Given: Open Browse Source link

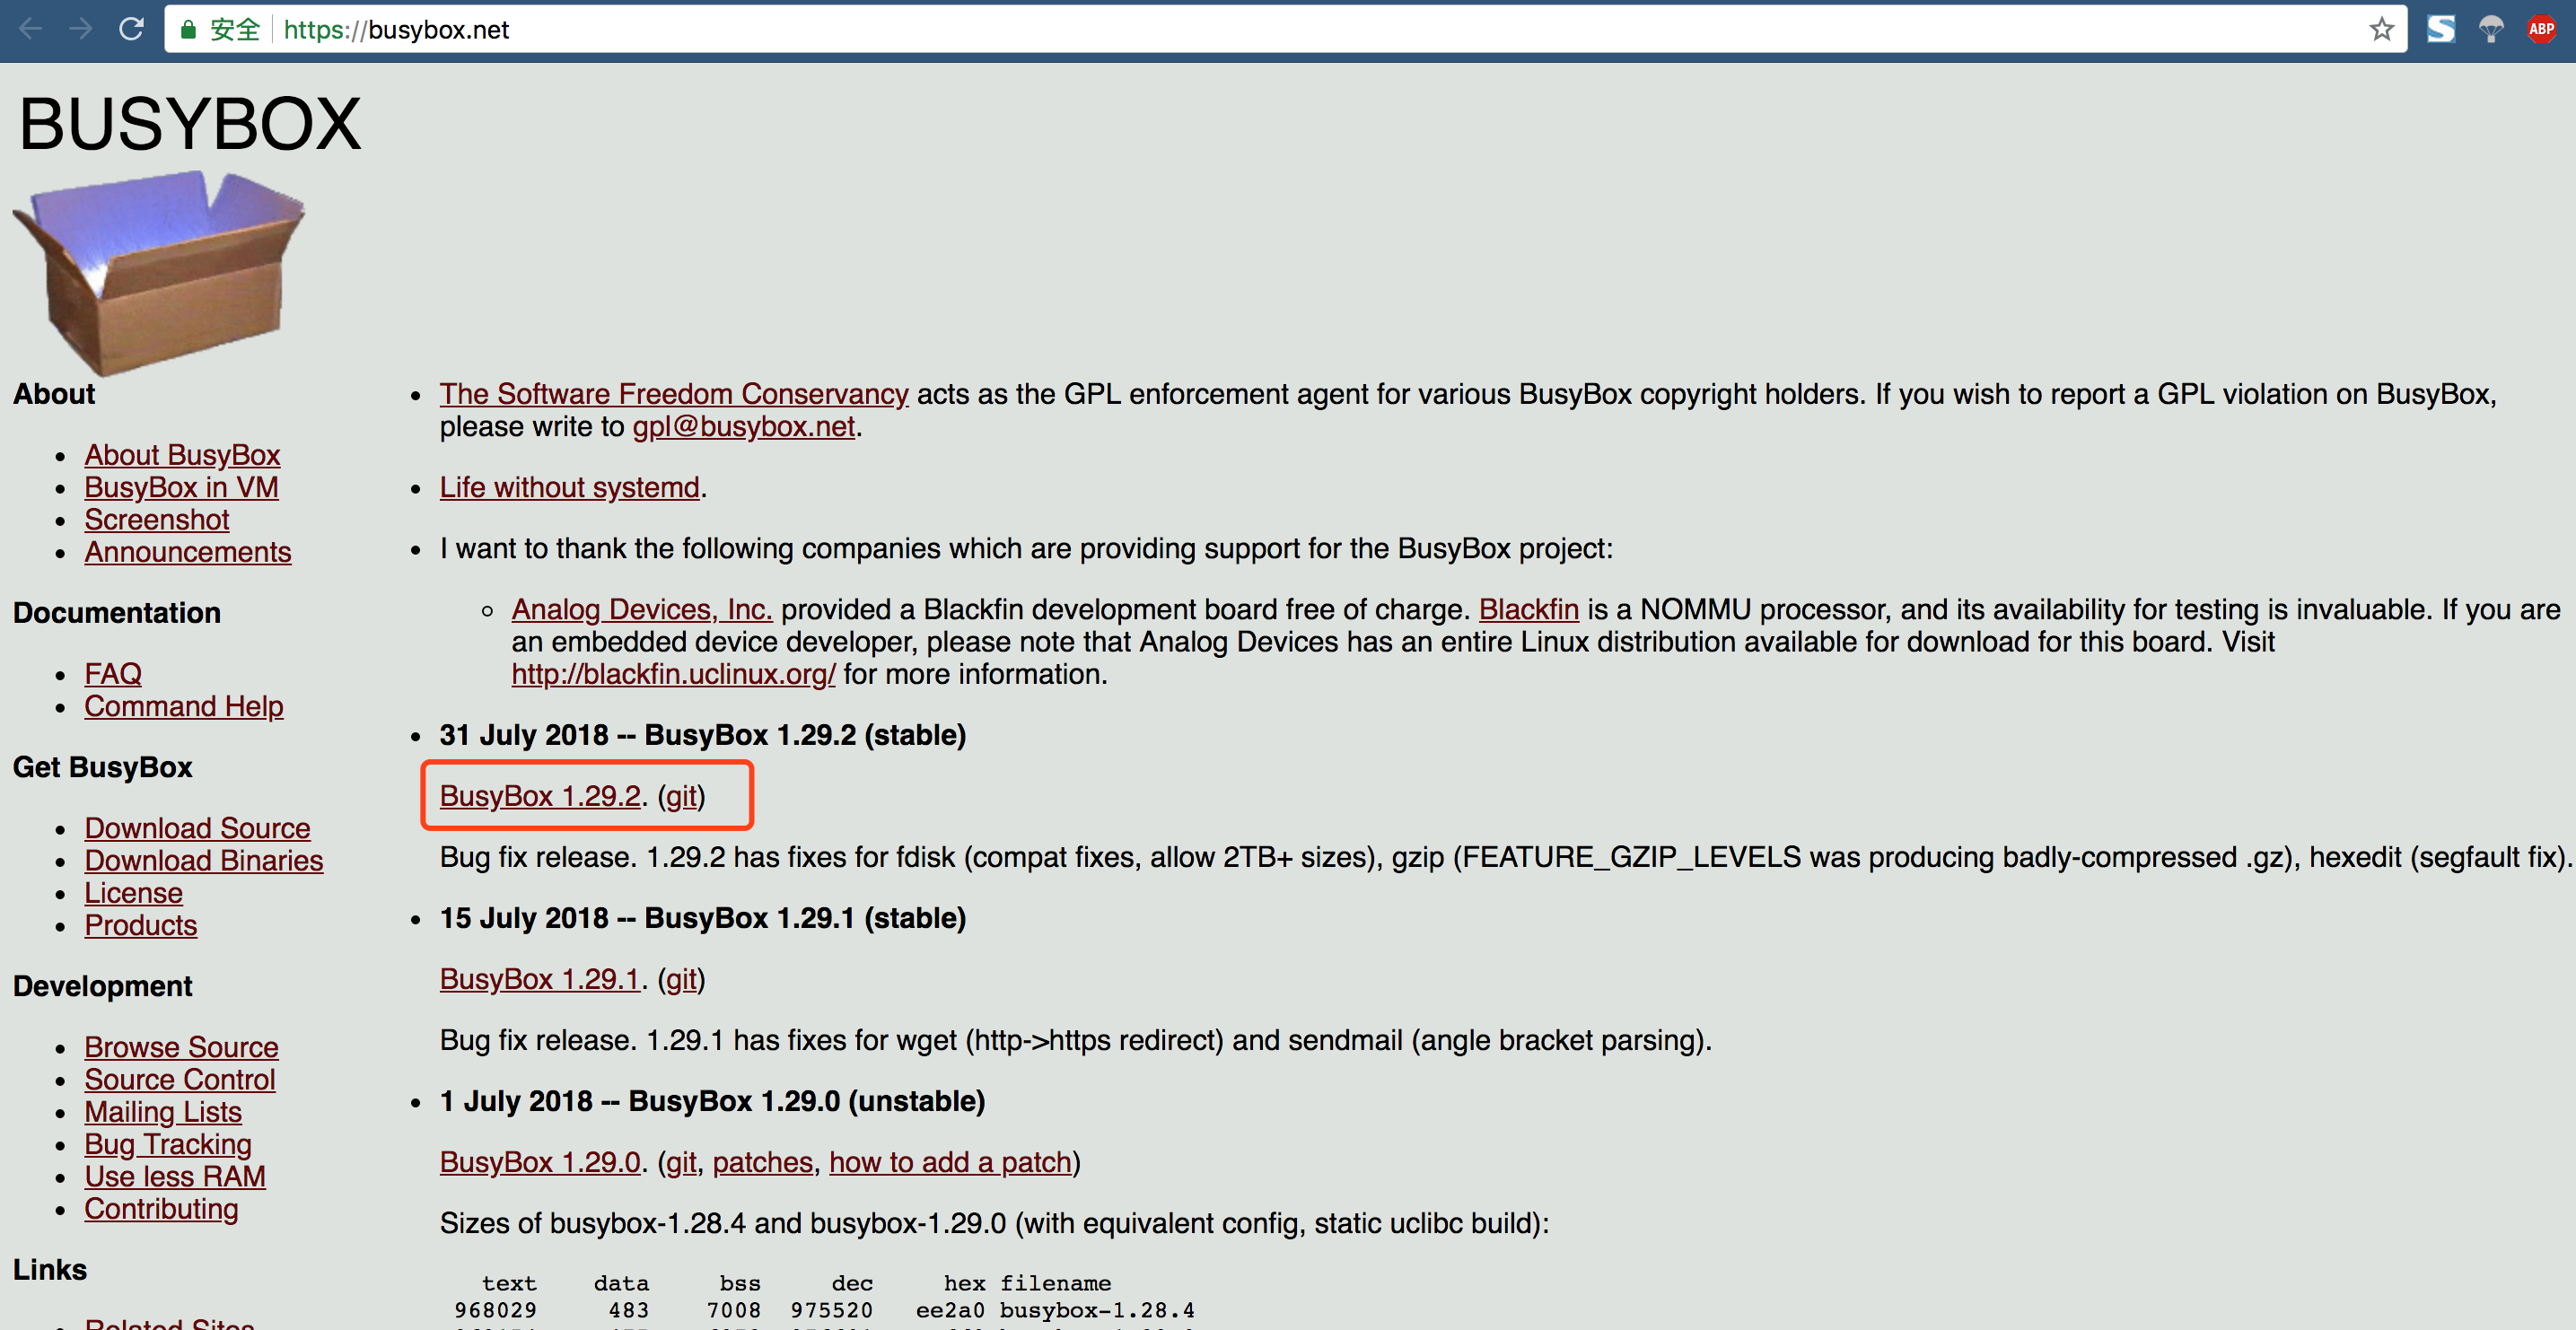Looking at the screenshot, I should 181,1047.
